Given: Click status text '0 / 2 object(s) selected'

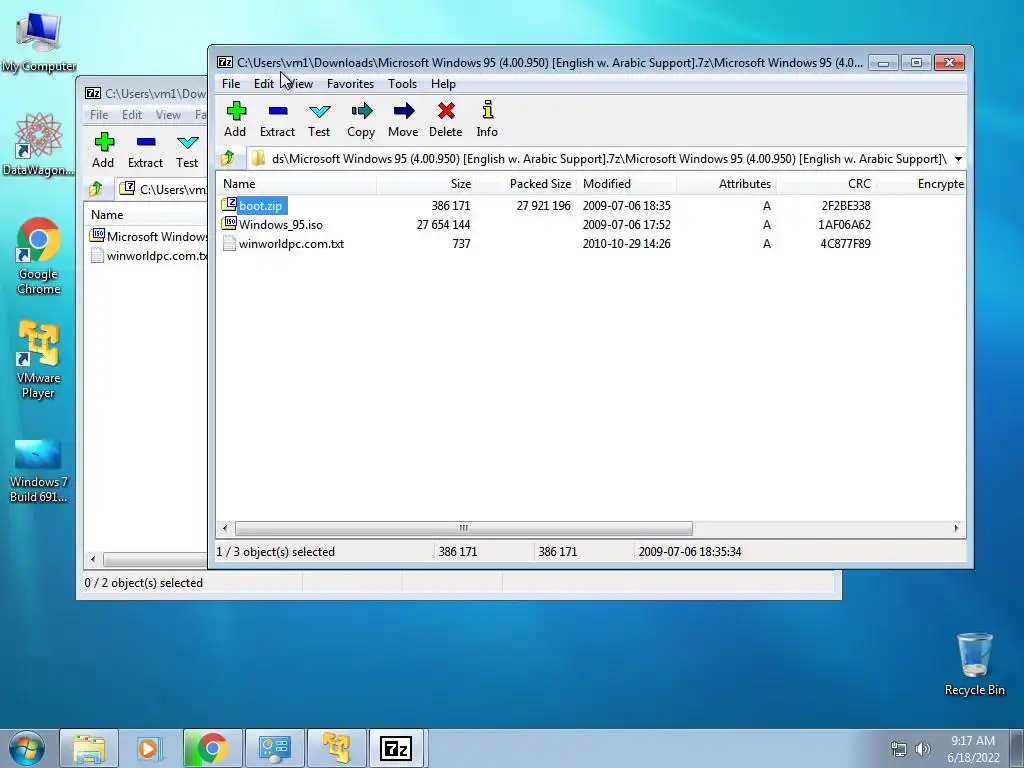Looking at the screenshot, I should 144,583.
